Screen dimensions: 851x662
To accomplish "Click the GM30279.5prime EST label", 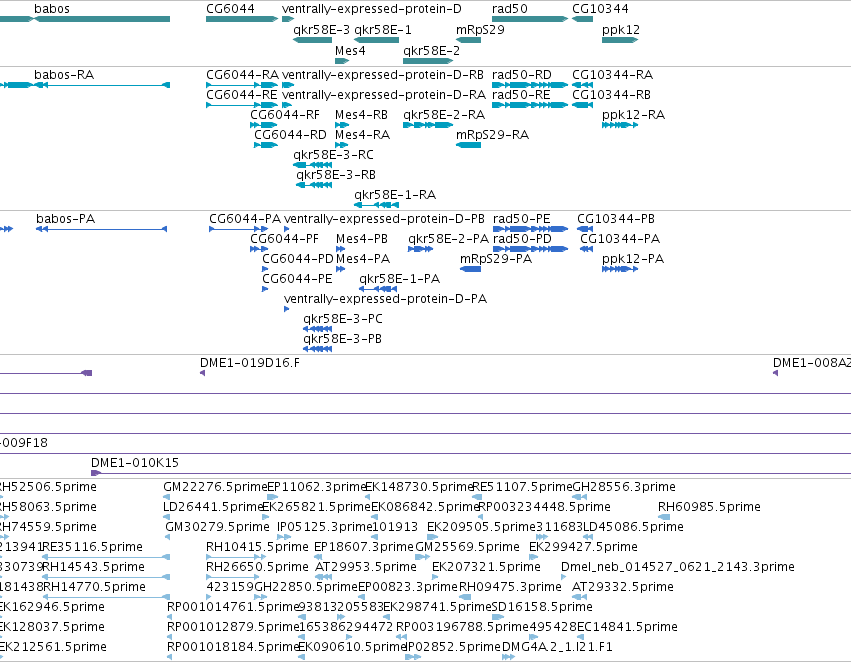I will point(218,527).
